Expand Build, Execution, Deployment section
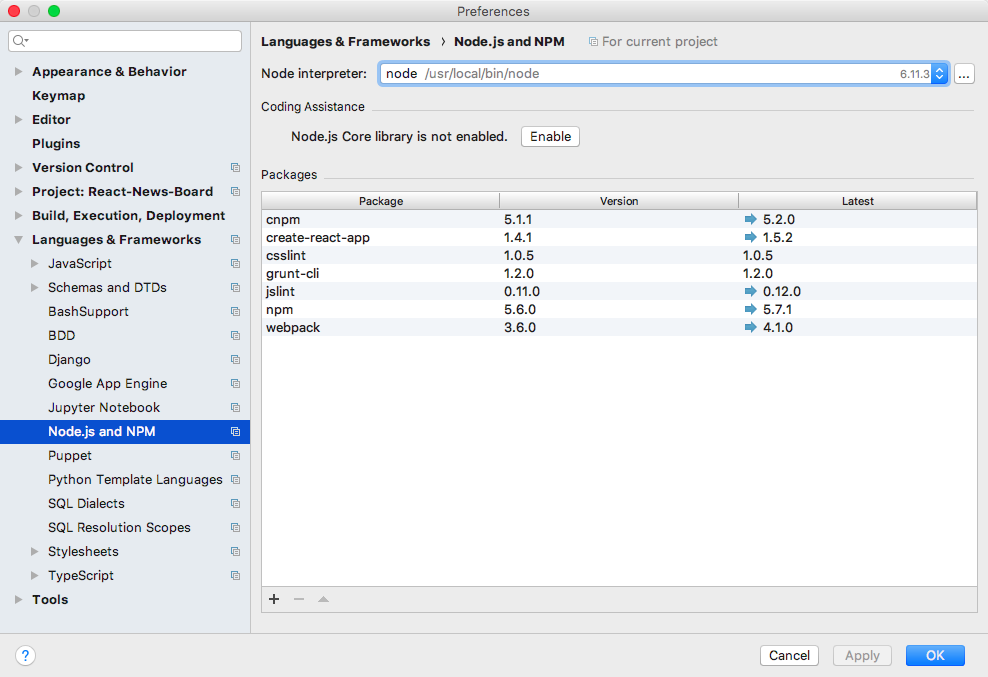Image resolution: width=988 pixels, height=677 pixels. pyautogui.click(x=18, y=216)
